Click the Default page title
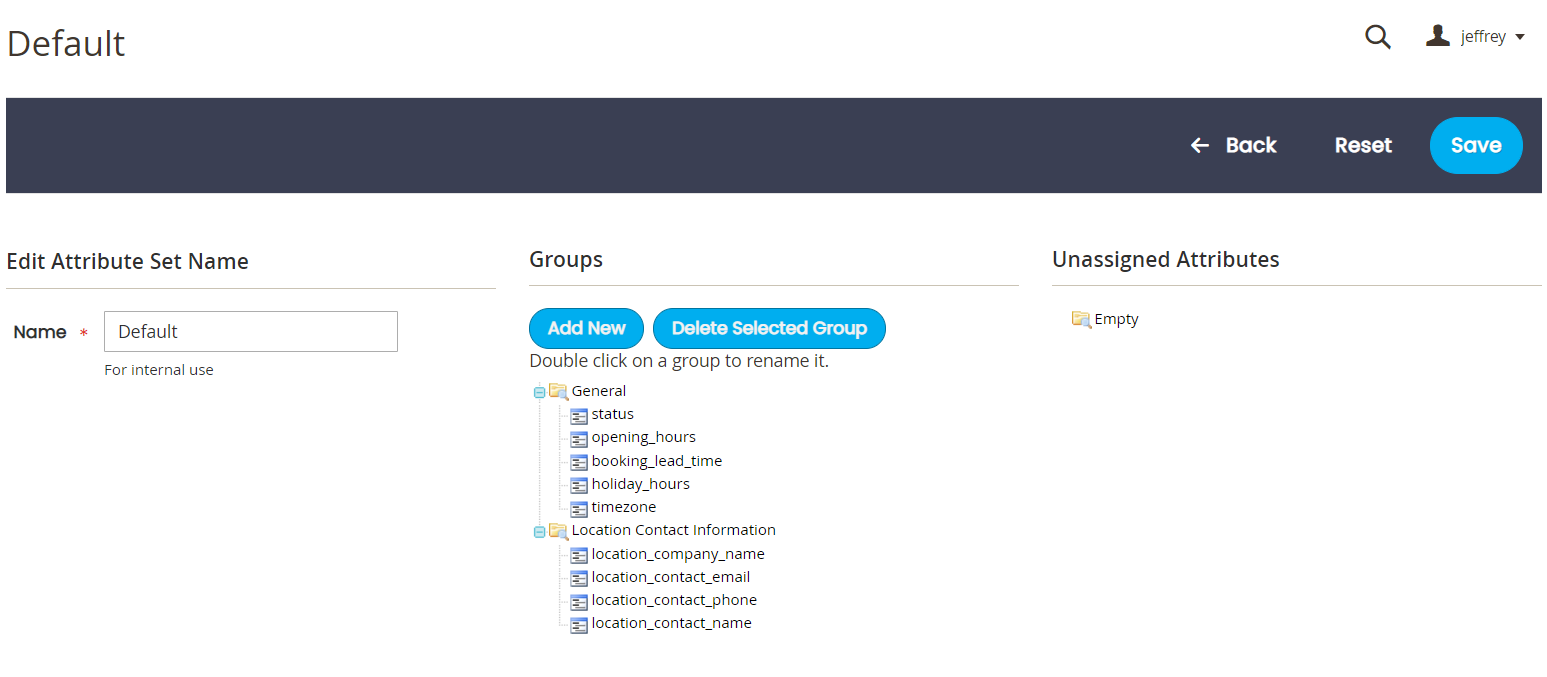 pos(66,44)
